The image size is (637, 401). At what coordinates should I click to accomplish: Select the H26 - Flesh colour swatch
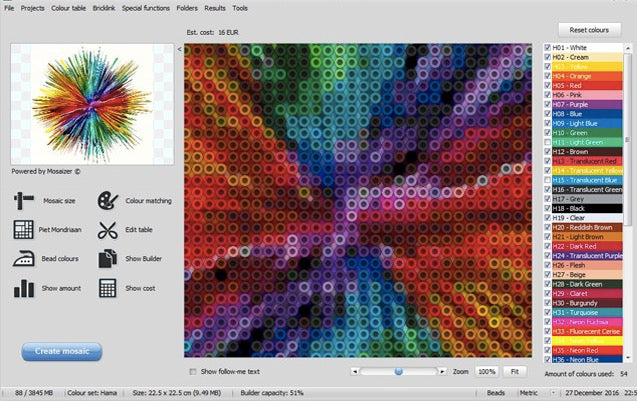point(587,265)
